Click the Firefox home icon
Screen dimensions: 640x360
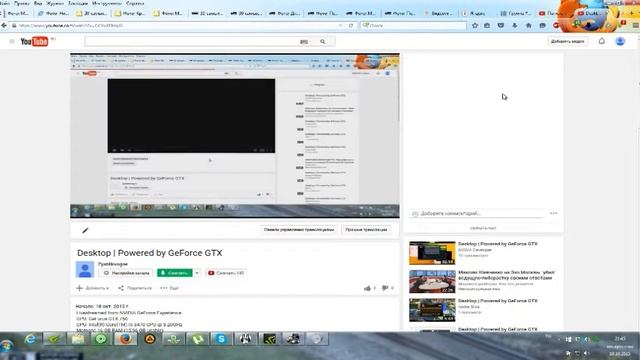529,25
